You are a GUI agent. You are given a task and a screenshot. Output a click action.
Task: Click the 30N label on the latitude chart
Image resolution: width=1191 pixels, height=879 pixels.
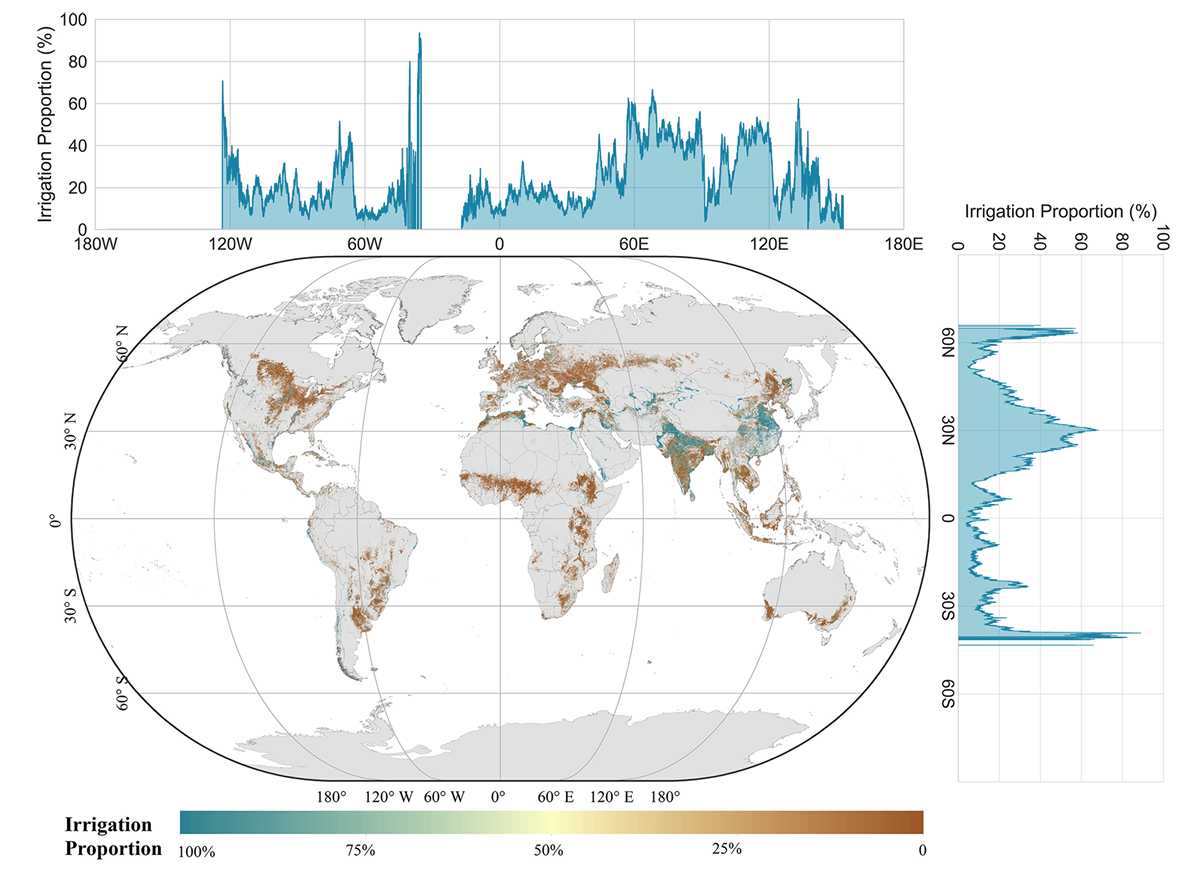click(x=945, y=431)
